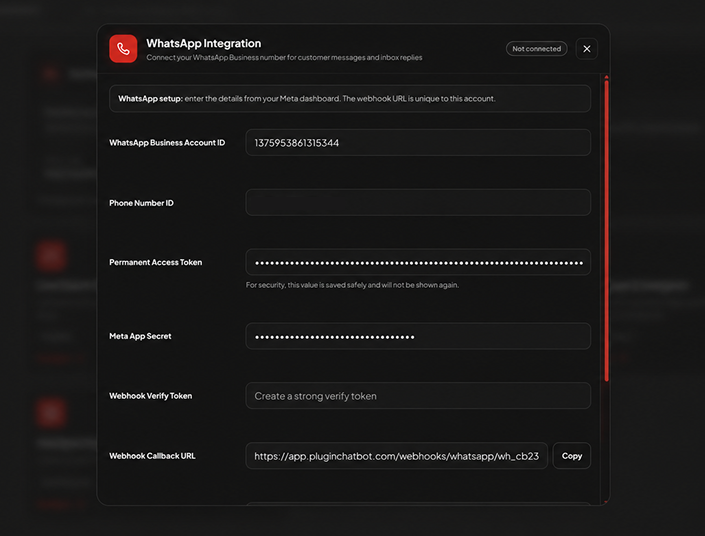Click the WhatsApp Business Account ID label
Viewport: 705px width, 536px height.
tap(167, 143)
